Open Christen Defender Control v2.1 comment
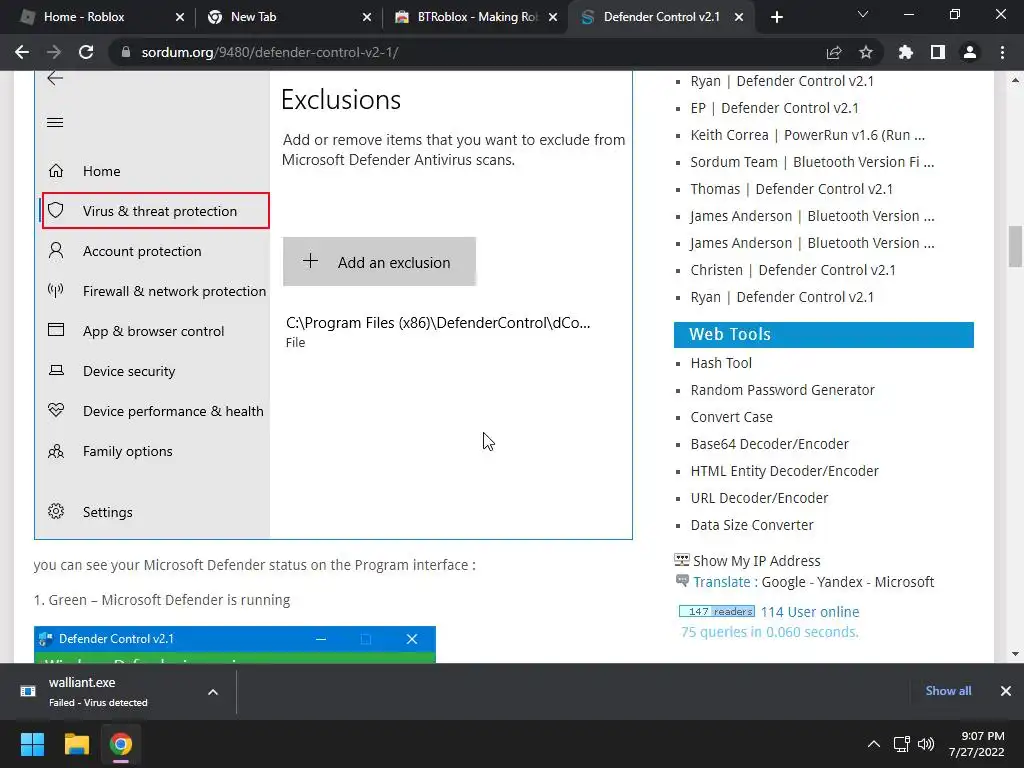 tap(793, 270)
